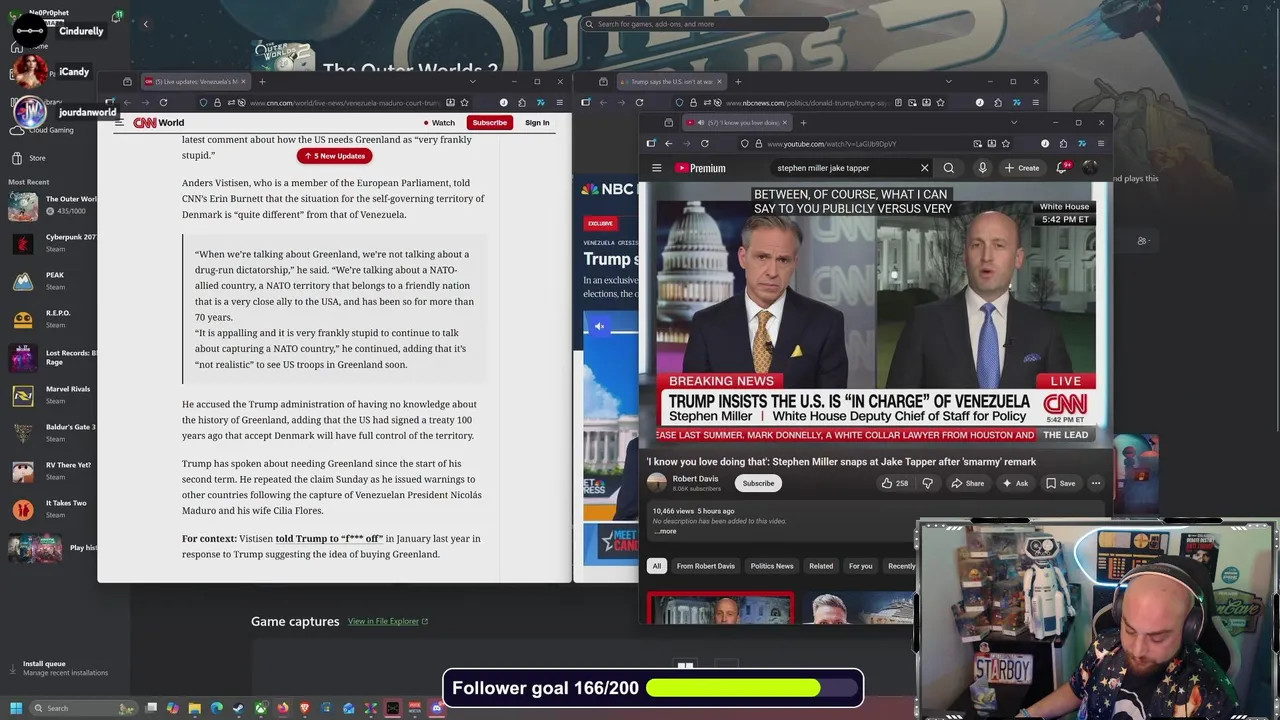Go back in the Xbox app

(145, 24)
